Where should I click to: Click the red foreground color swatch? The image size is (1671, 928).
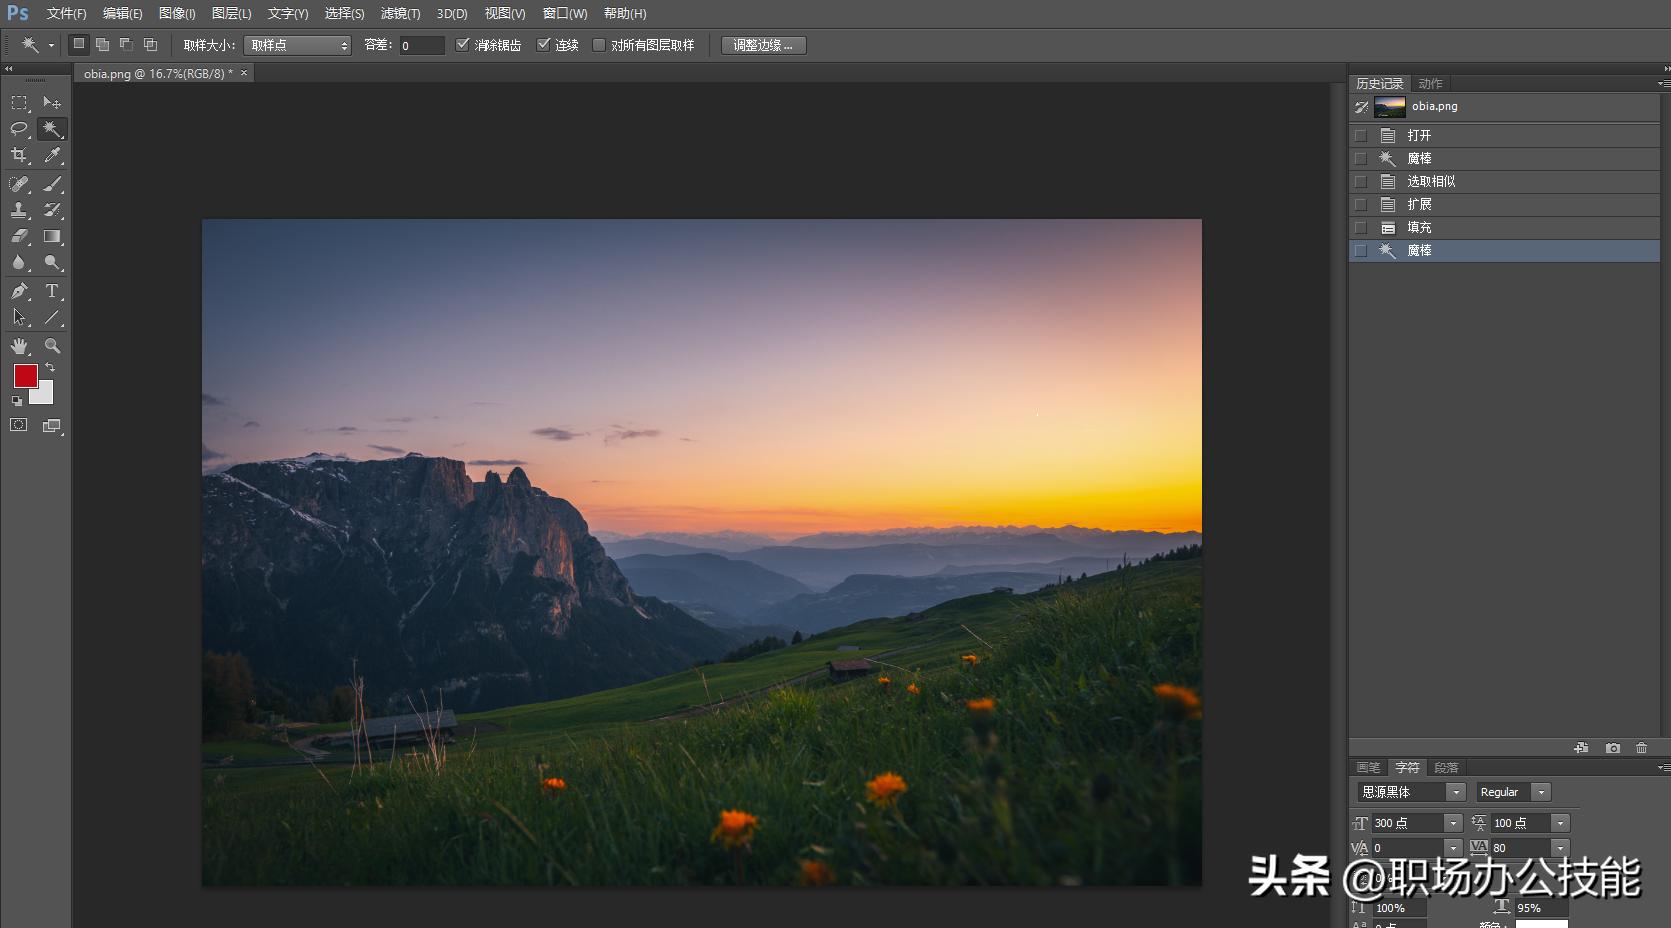click(x=25, y=376)
